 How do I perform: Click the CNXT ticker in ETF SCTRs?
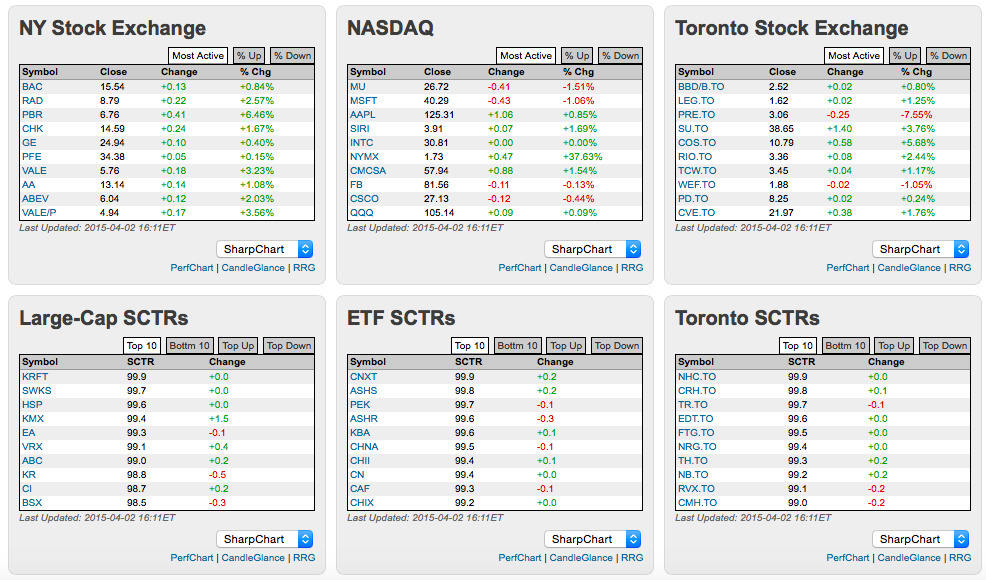[x=364, y=376]
